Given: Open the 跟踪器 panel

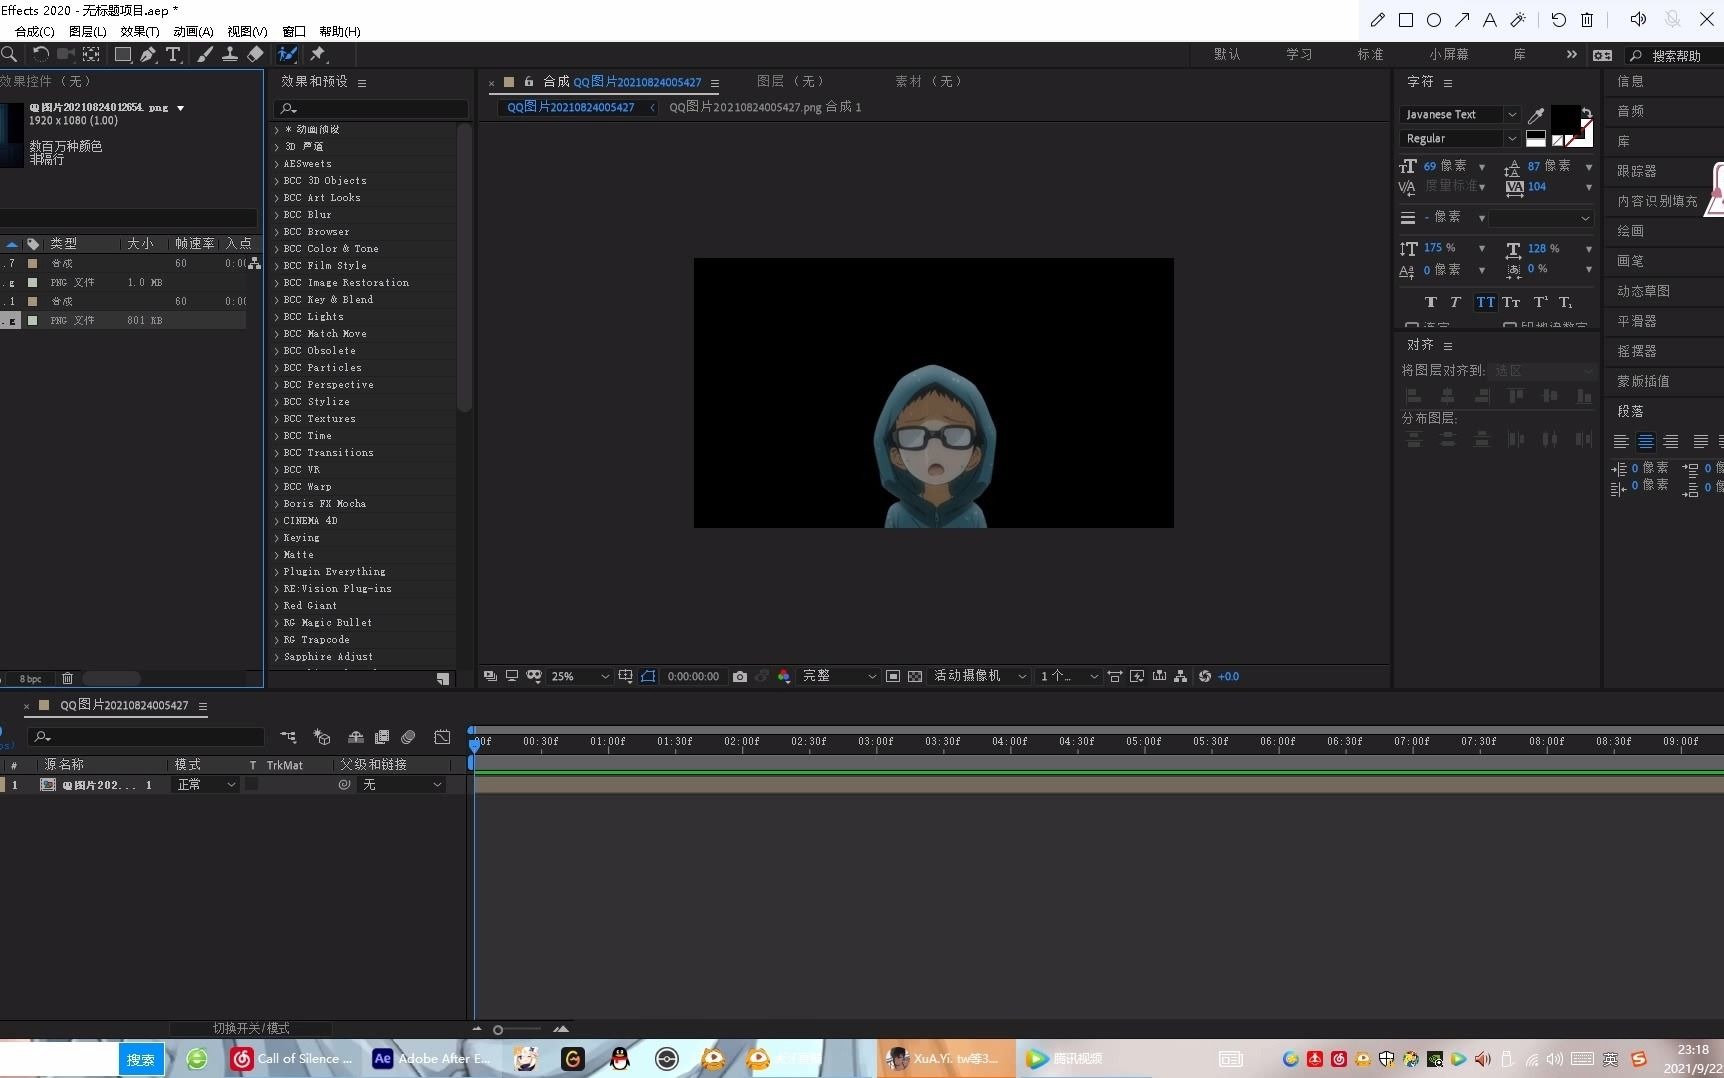Looking at the screenshot, I should click(x=1637, y=171).
